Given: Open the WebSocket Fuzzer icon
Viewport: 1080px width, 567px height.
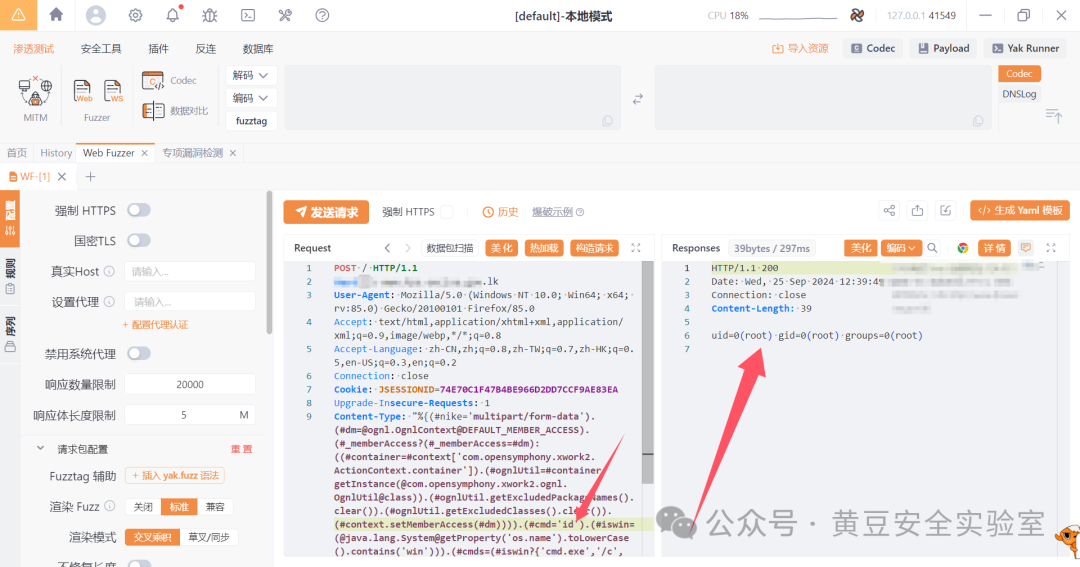Looking at the screenshot, I should point(113,92).
